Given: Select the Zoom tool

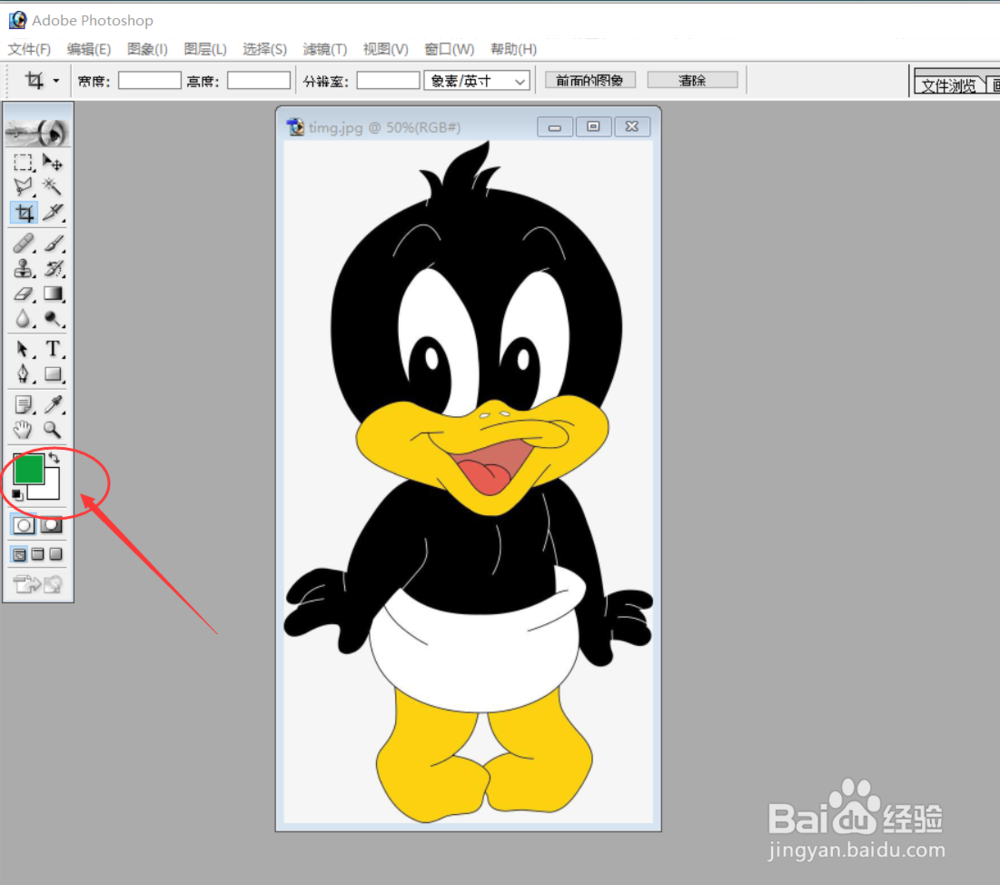Looking at the screenshot, I should (x=53, y=430).
